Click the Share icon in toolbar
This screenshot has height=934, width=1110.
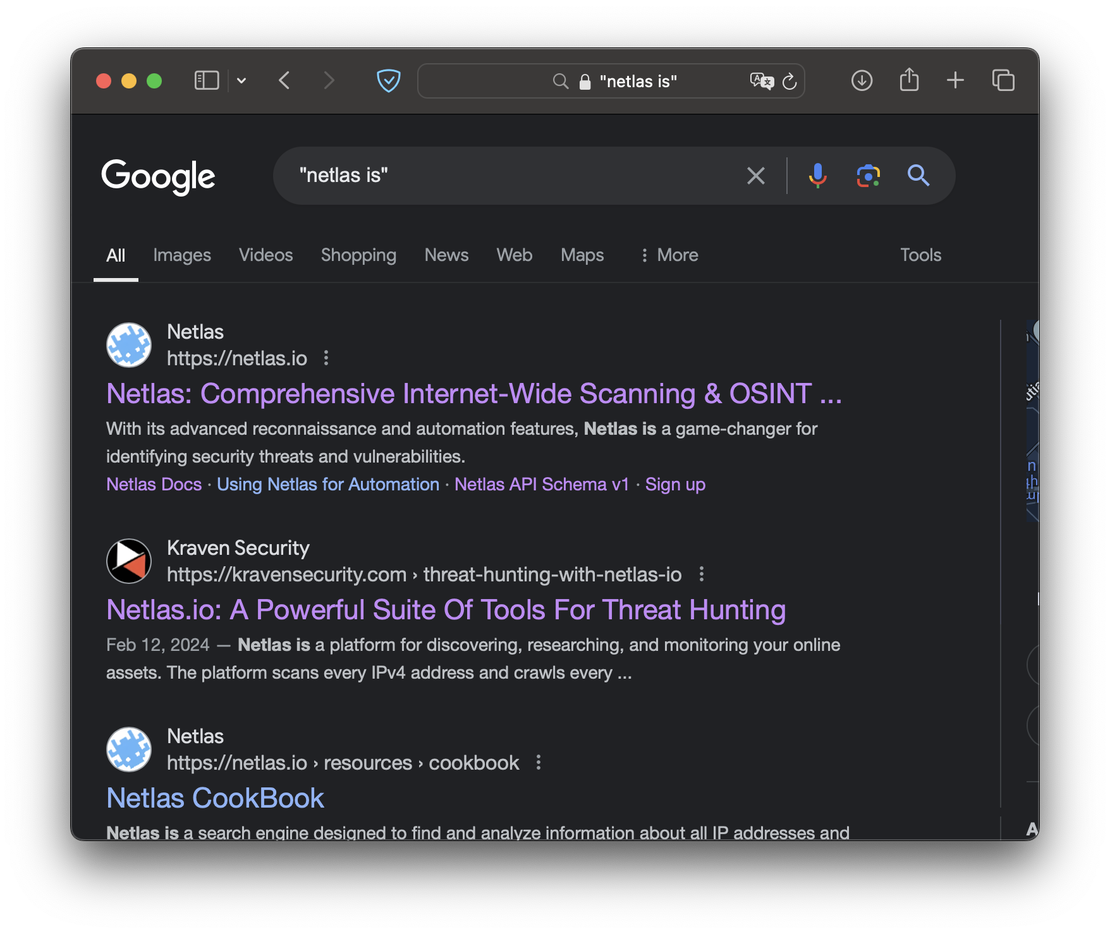click(x=909, y=80)
